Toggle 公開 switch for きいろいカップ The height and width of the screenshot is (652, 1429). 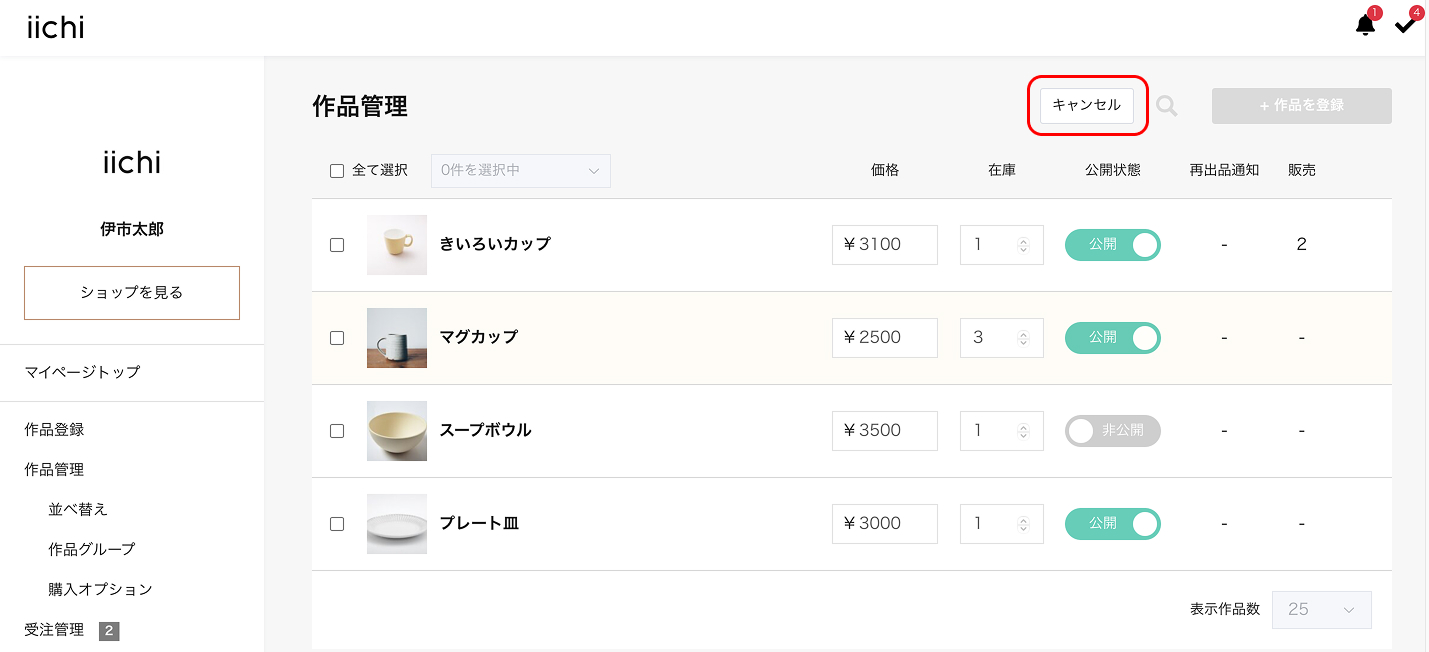[1112, 245]
